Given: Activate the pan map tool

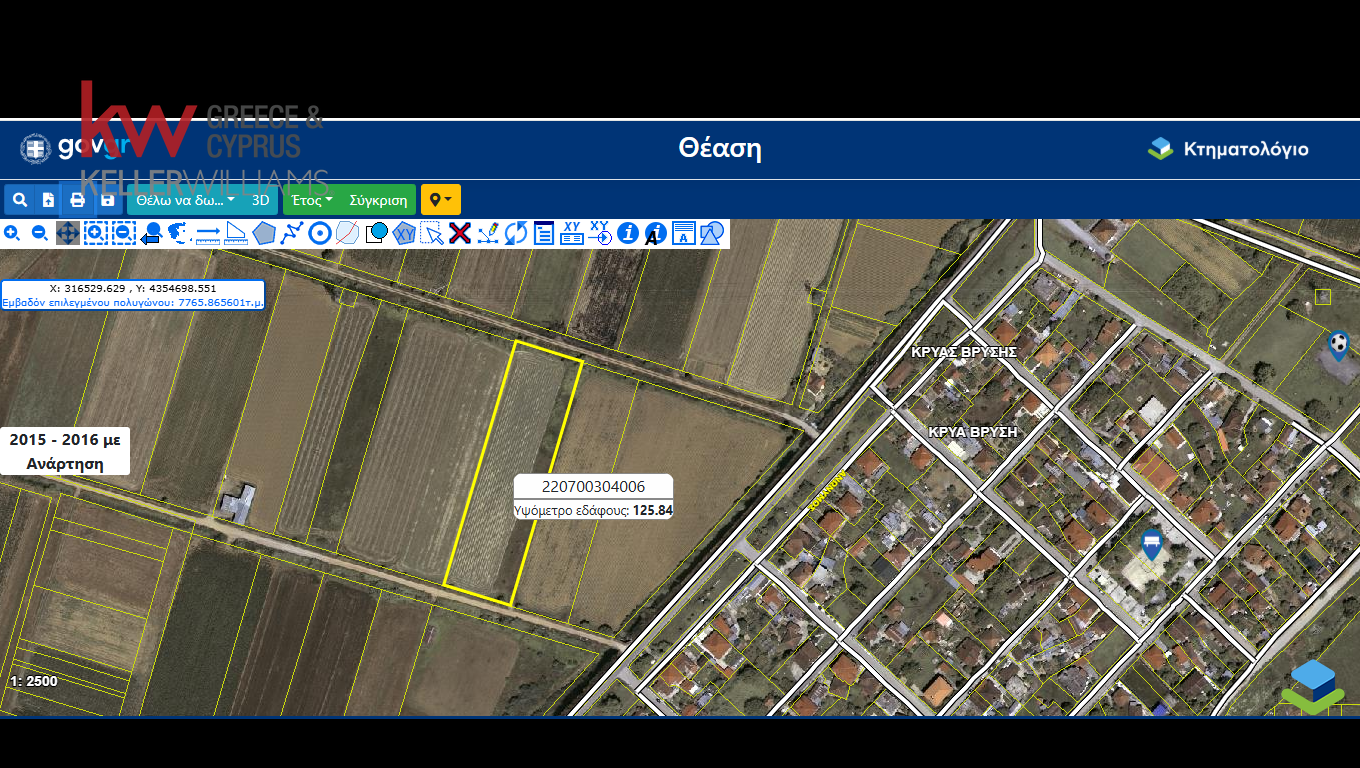Looking at the screenshot, I should coord(68,233).
